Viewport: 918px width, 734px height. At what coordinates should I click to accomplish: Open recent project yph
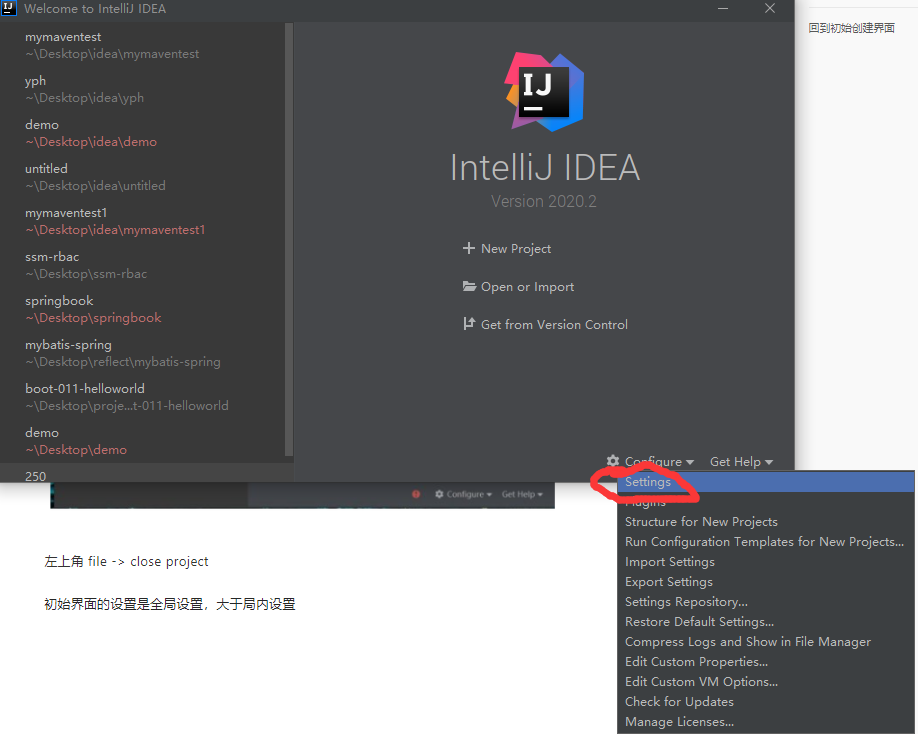[142, 89]
